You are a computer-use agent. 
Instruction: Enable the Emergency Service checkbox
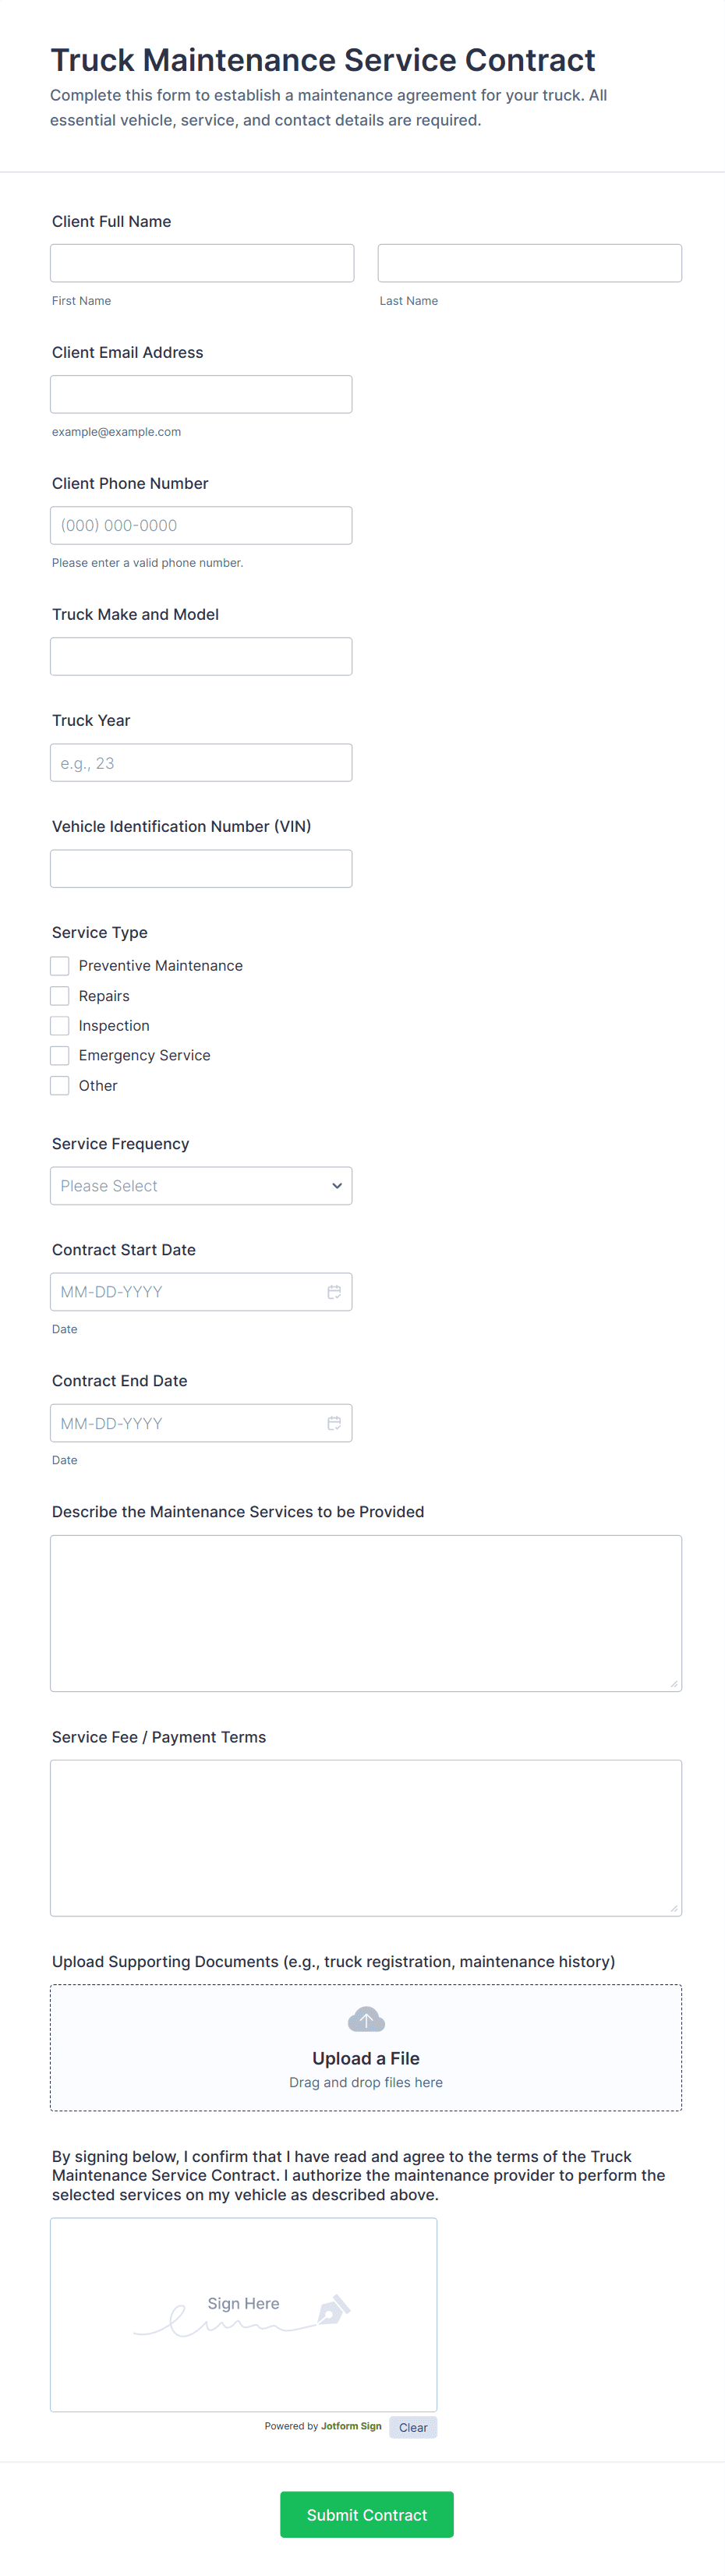(60, 1055)
